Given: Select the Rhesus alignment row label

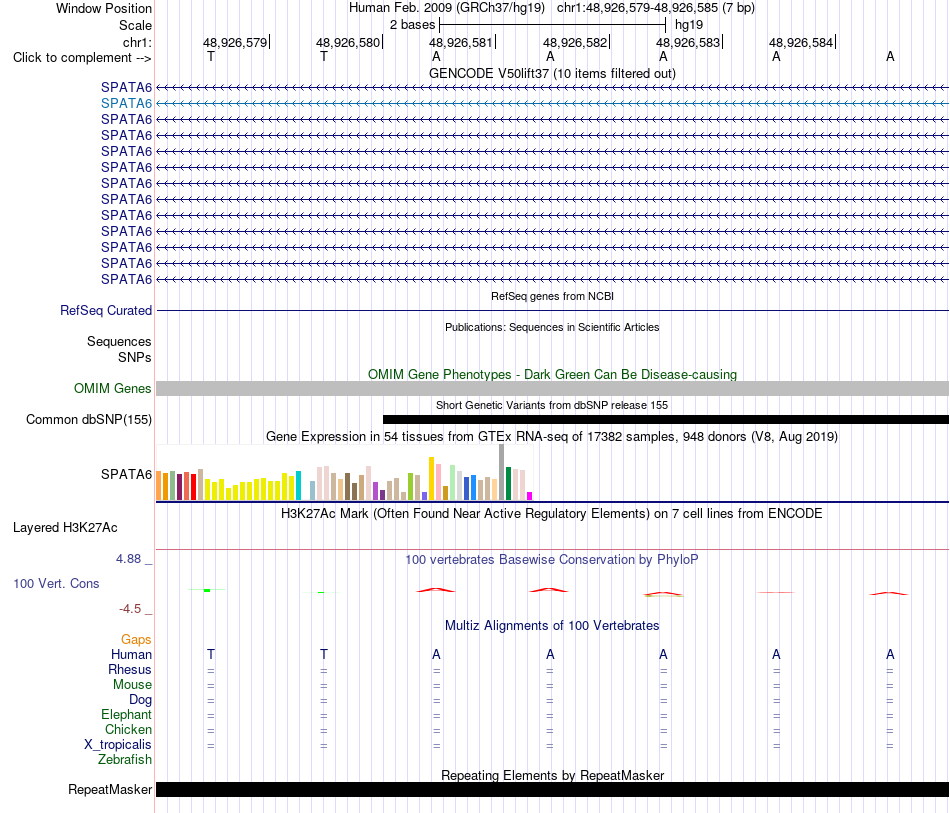Looking at the screenshot, I should click(x=130, y=669).
